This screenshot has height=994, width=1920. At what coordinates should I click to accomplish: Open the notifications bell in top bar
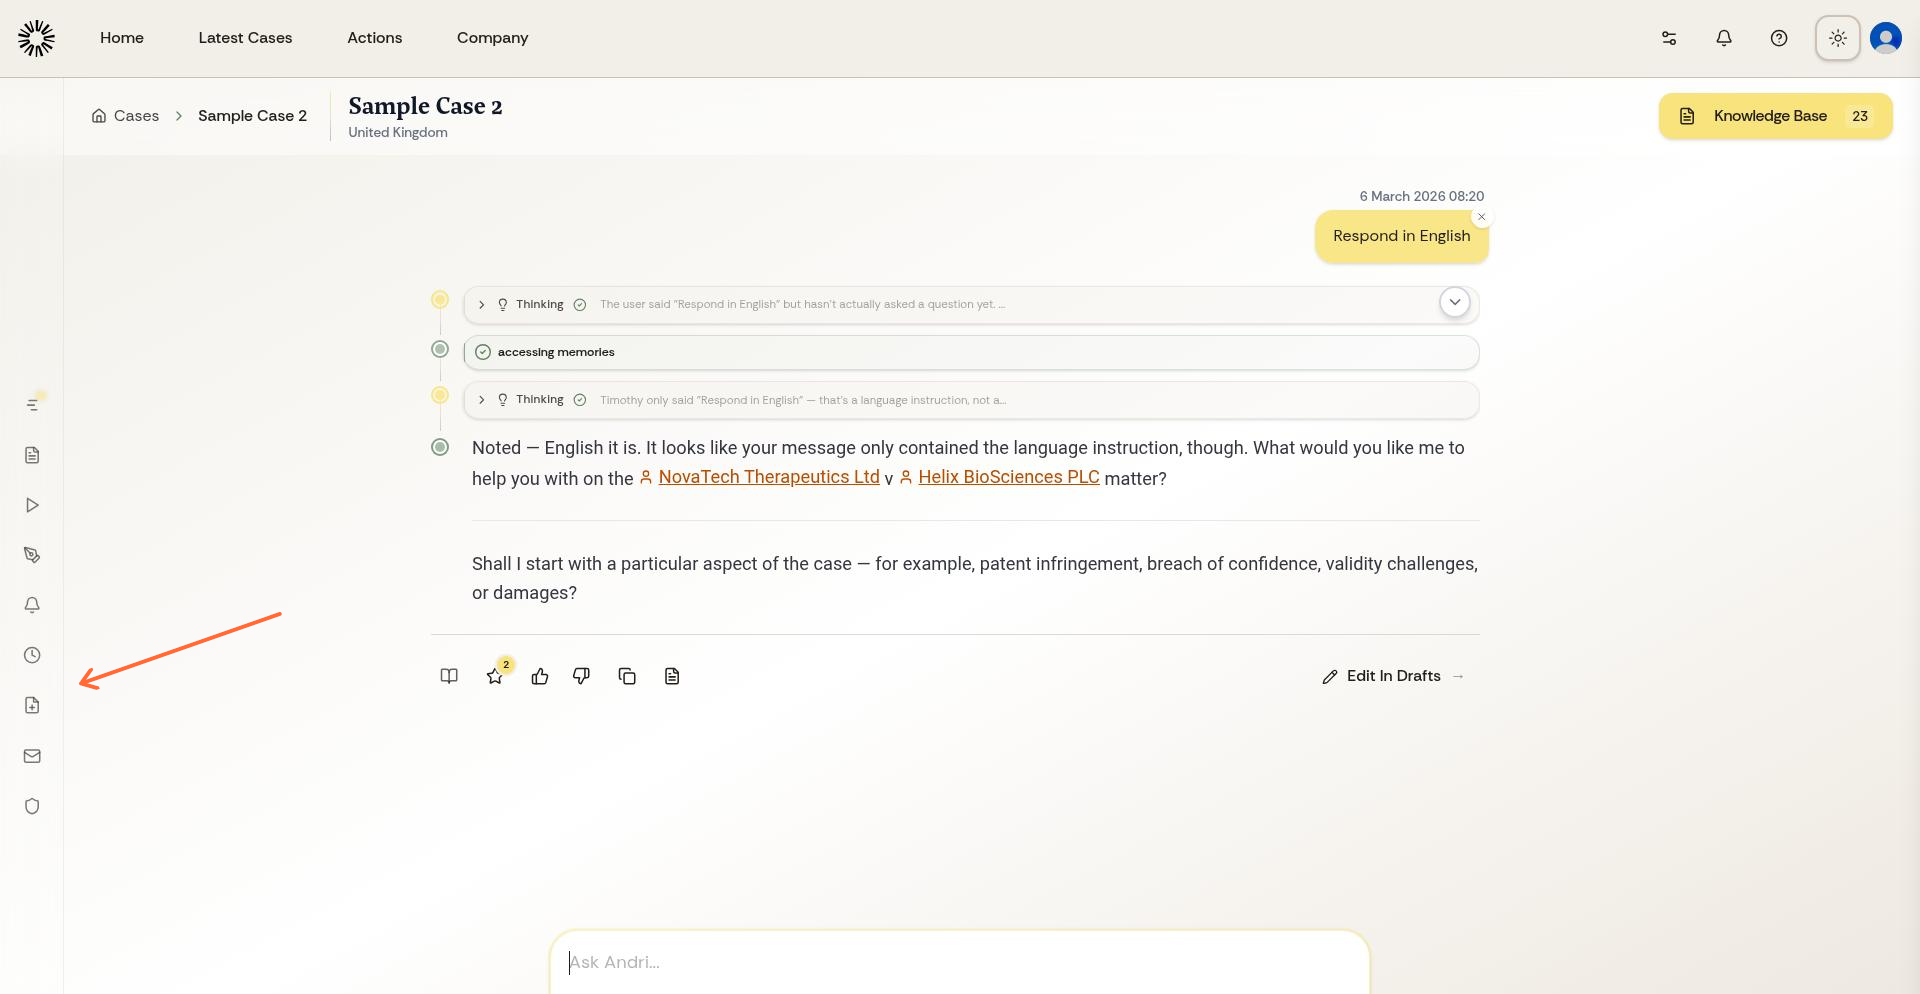click(1724, 38)
